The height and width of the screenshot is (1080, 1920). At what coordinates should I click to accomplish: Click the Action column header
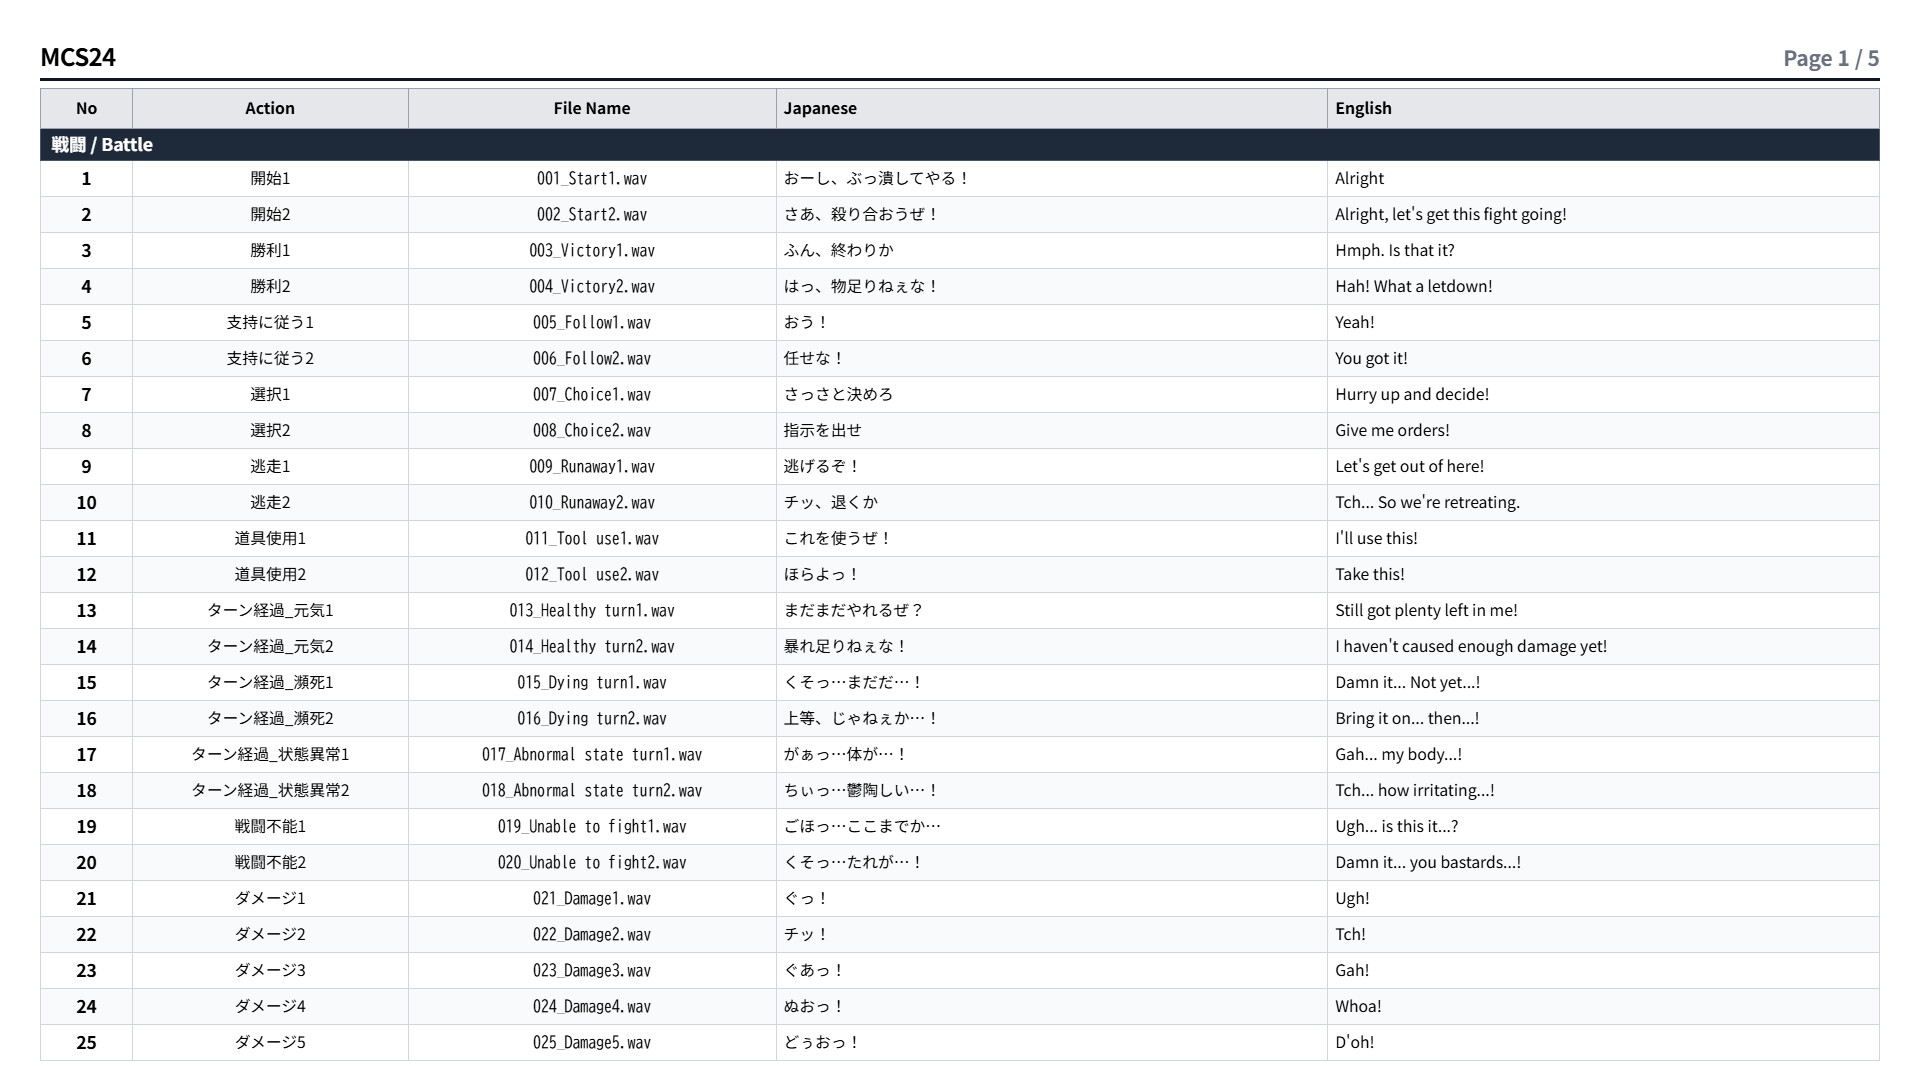270,108
